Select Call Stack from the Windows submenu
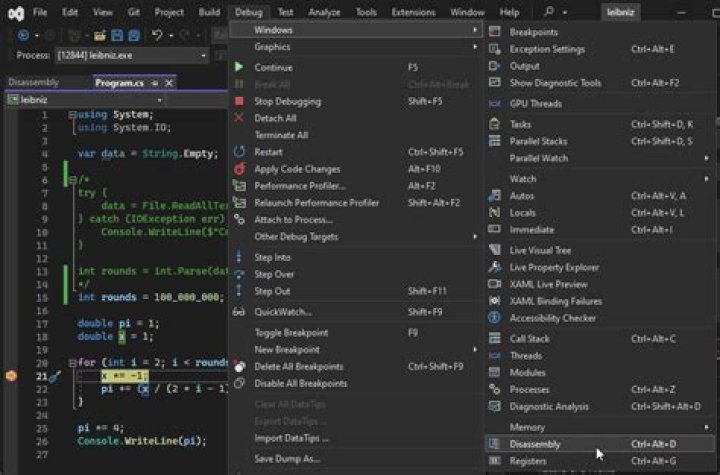The image size is (720, 475). (x=529, y=339)
